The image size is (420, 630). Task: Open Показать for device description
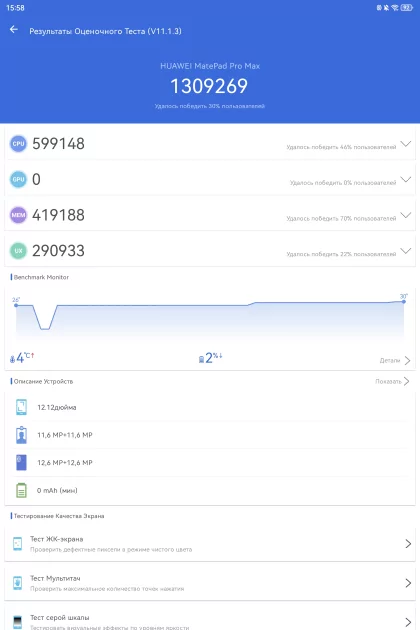pos(392,381)
